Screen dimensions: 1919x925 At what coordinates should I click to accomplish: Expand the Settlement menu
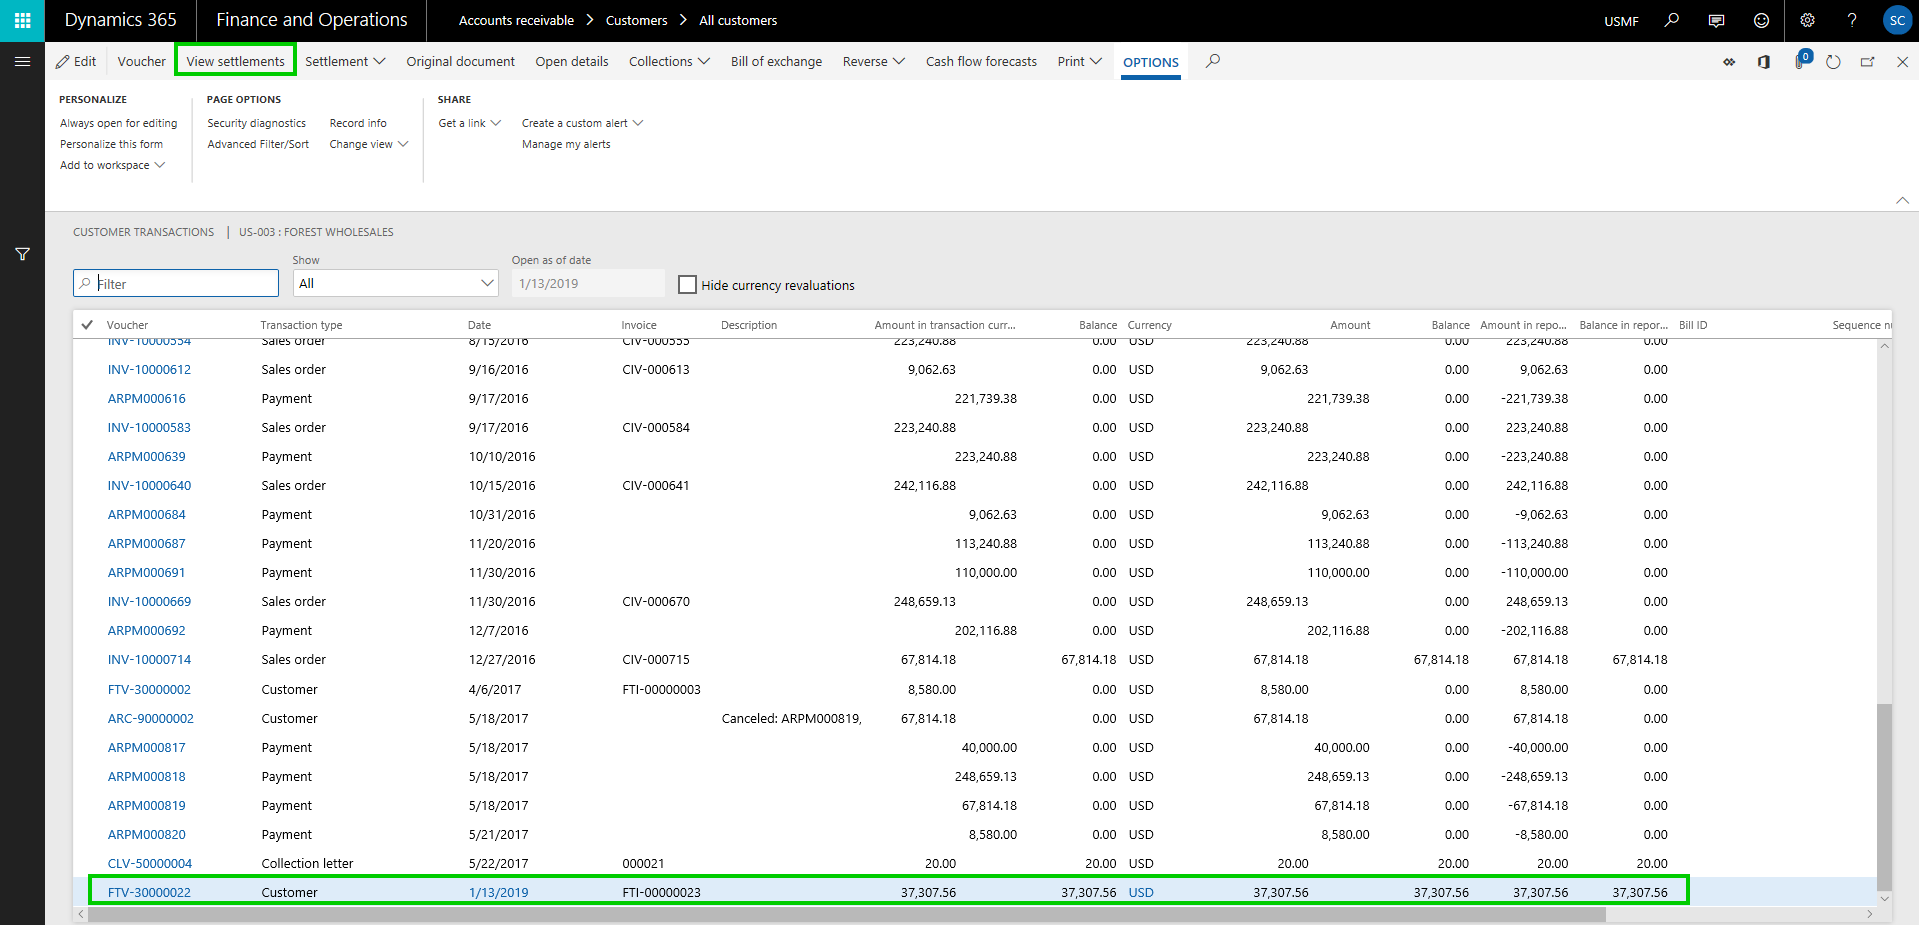pyautogui.click(x=344, y=61)
